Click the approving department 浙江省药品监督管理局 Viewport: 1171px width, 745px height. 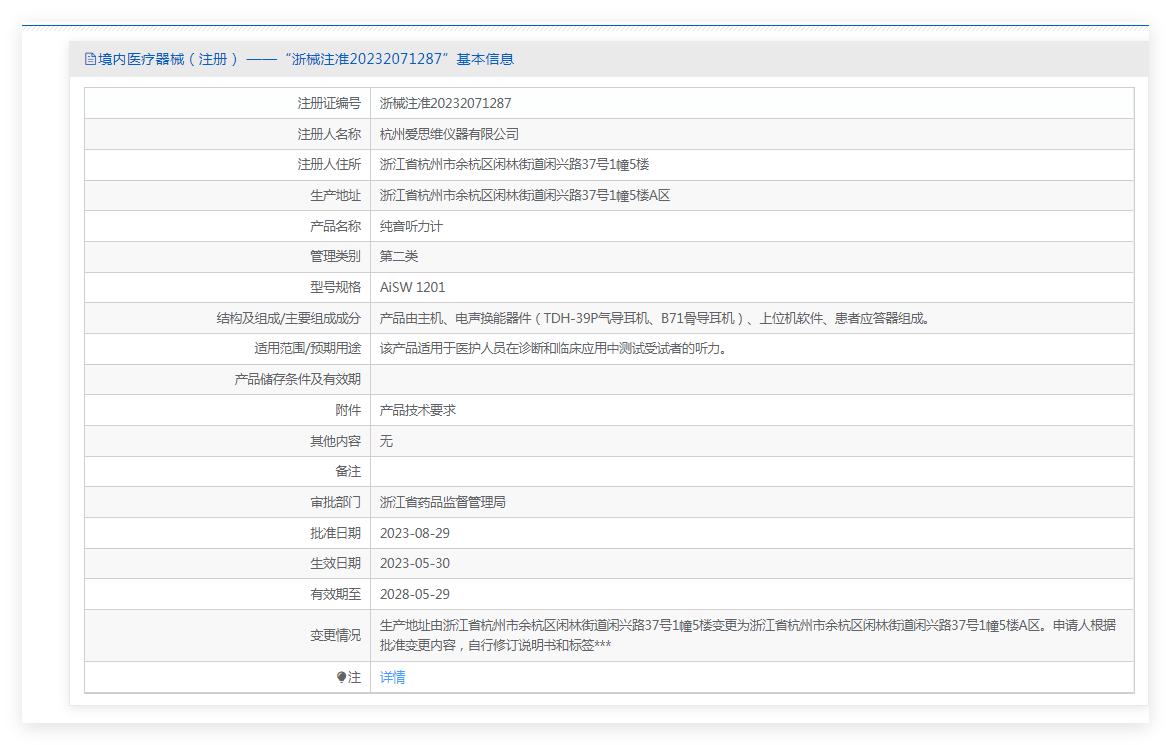tap(442, 502)
